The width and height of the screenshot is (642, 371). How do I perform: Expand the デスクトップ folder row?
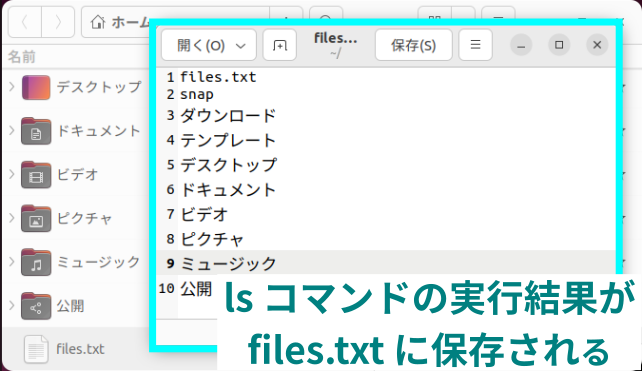tap(12, 87)
